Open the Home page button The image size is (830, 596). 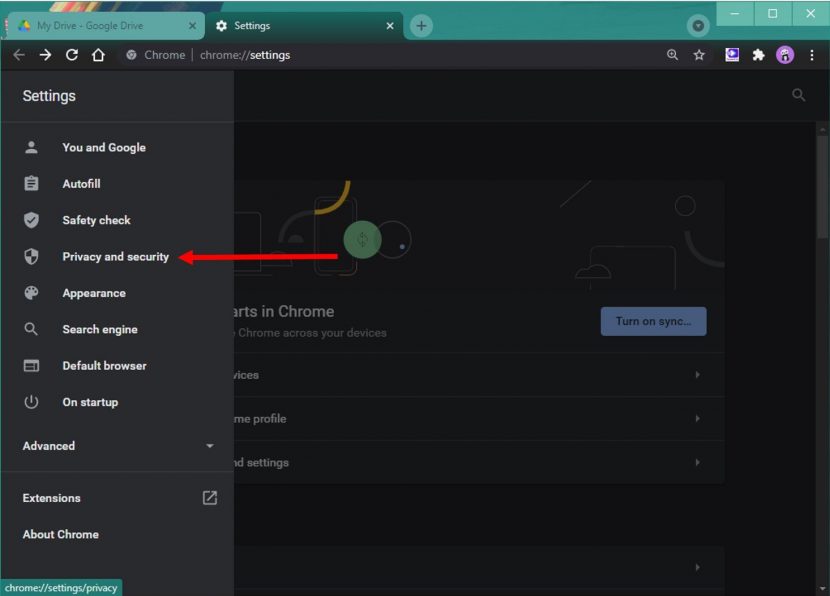pos(98,55)
